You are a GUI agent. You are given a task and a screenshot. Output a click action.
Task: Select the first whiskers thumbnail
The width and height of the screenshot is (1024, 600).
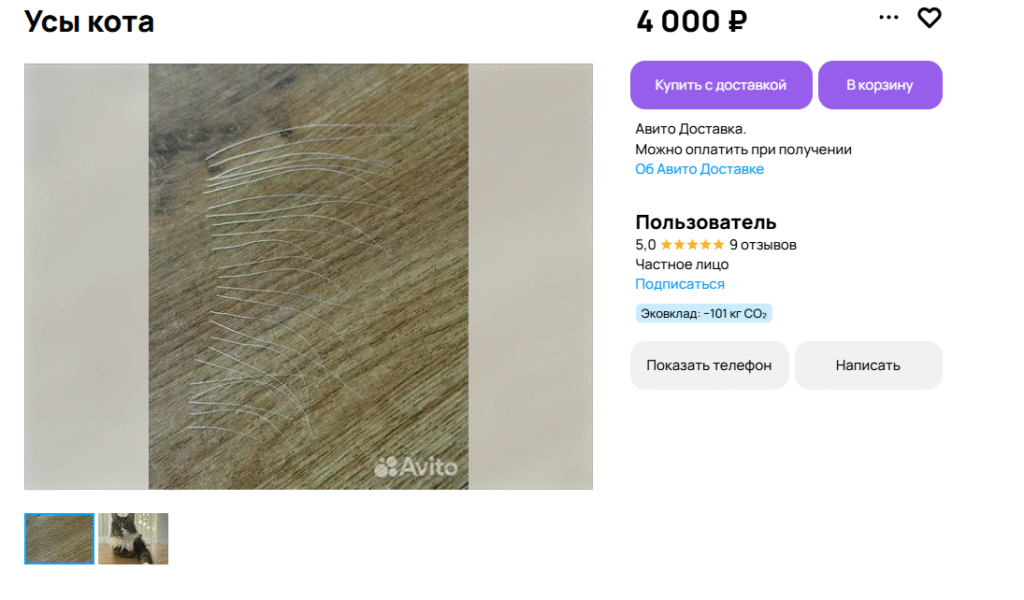pyautogui.click(x=59, y=539)
